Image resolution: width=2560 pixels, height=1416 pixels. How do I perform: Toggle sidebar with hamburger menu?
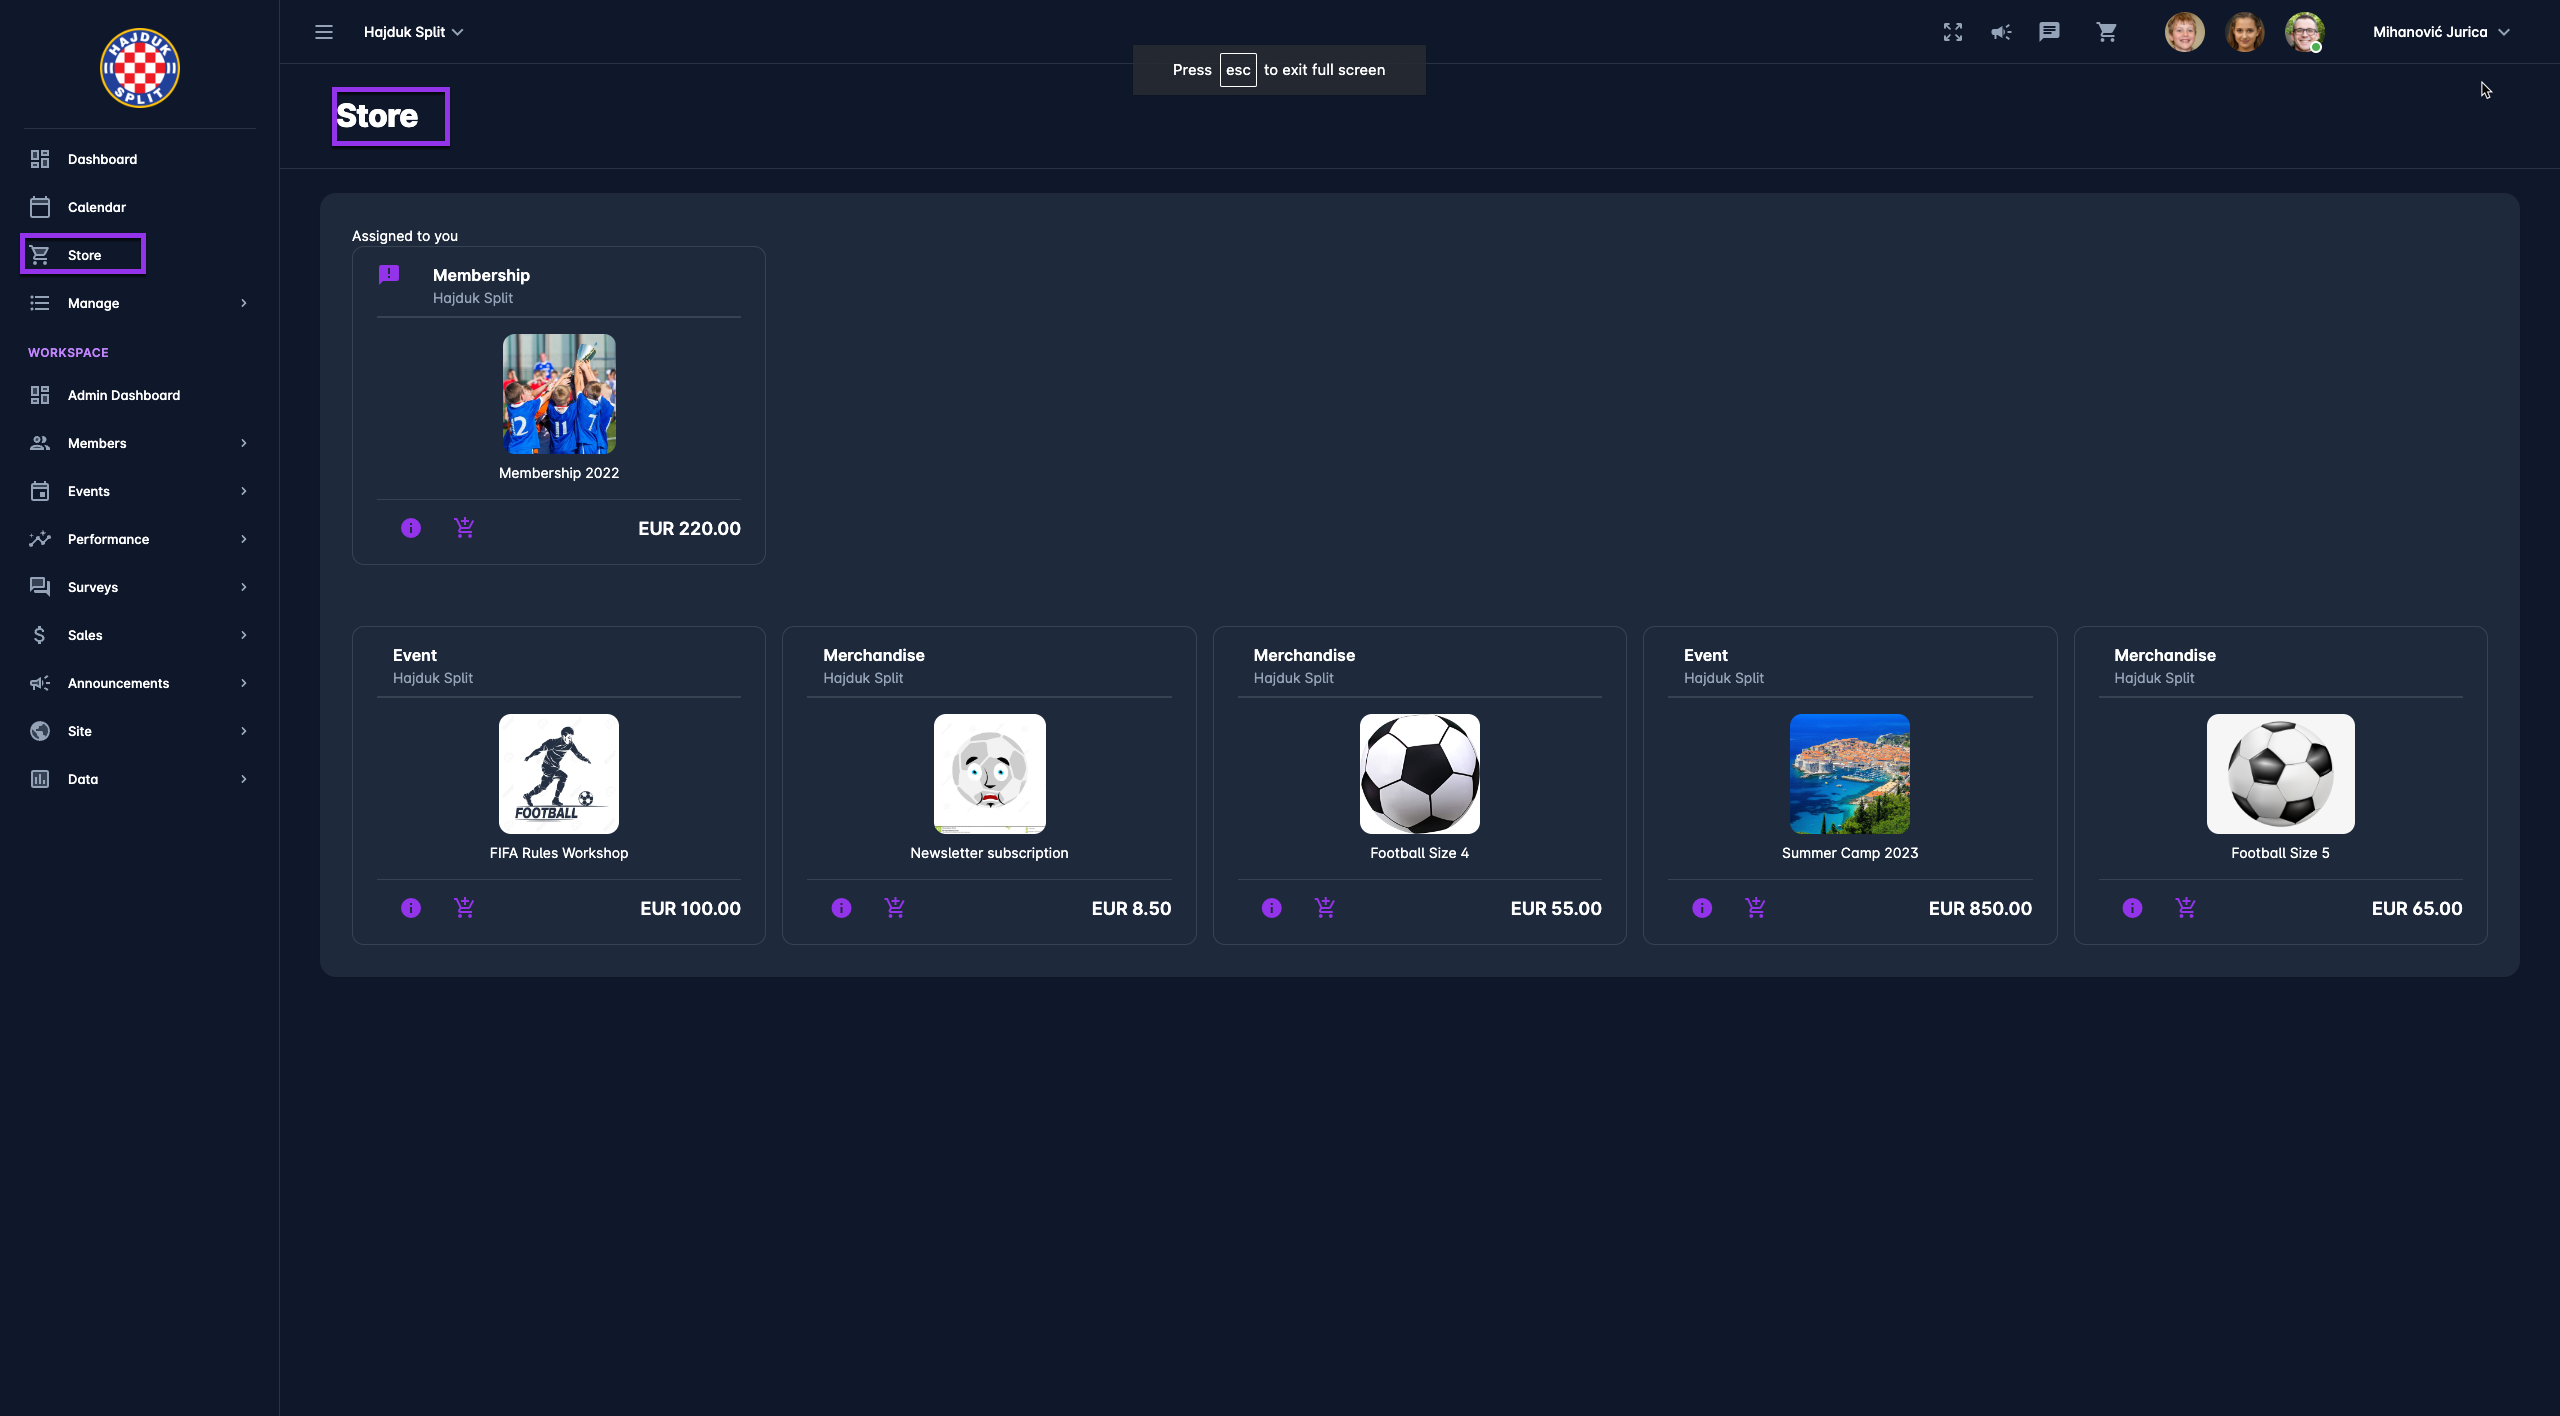[x=324, y=32]
